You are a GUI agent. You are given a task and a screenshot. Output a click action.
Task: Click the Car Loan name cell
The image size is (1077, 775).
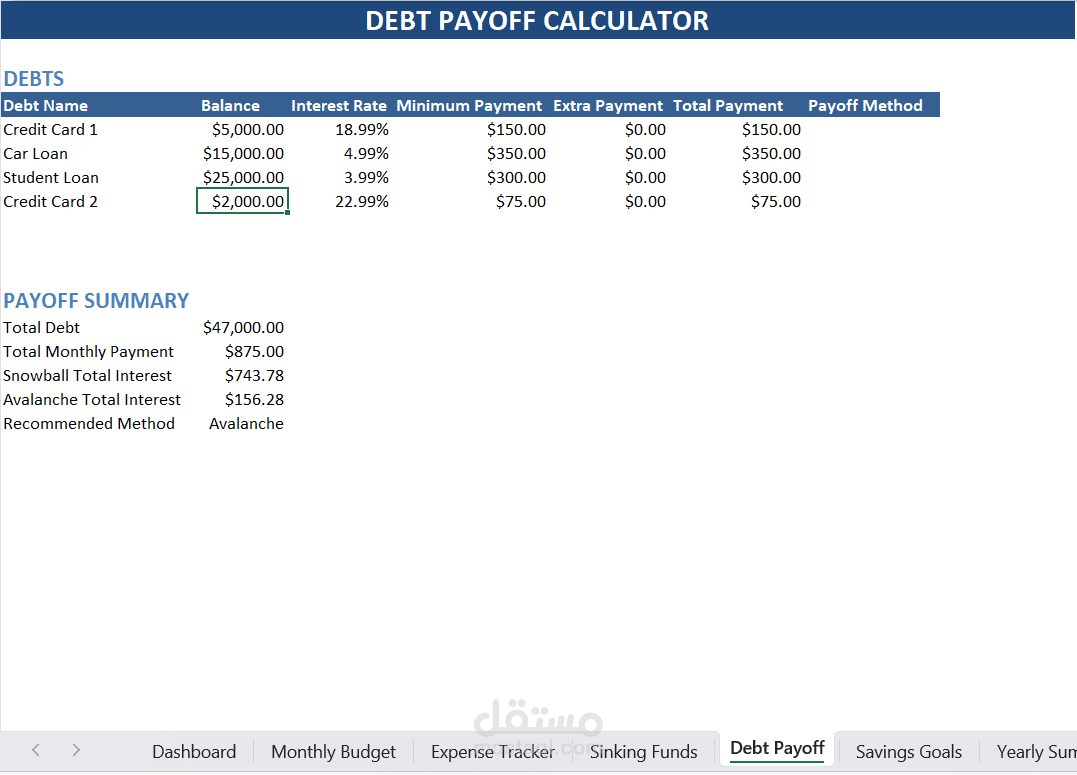(x=36, y=154)
